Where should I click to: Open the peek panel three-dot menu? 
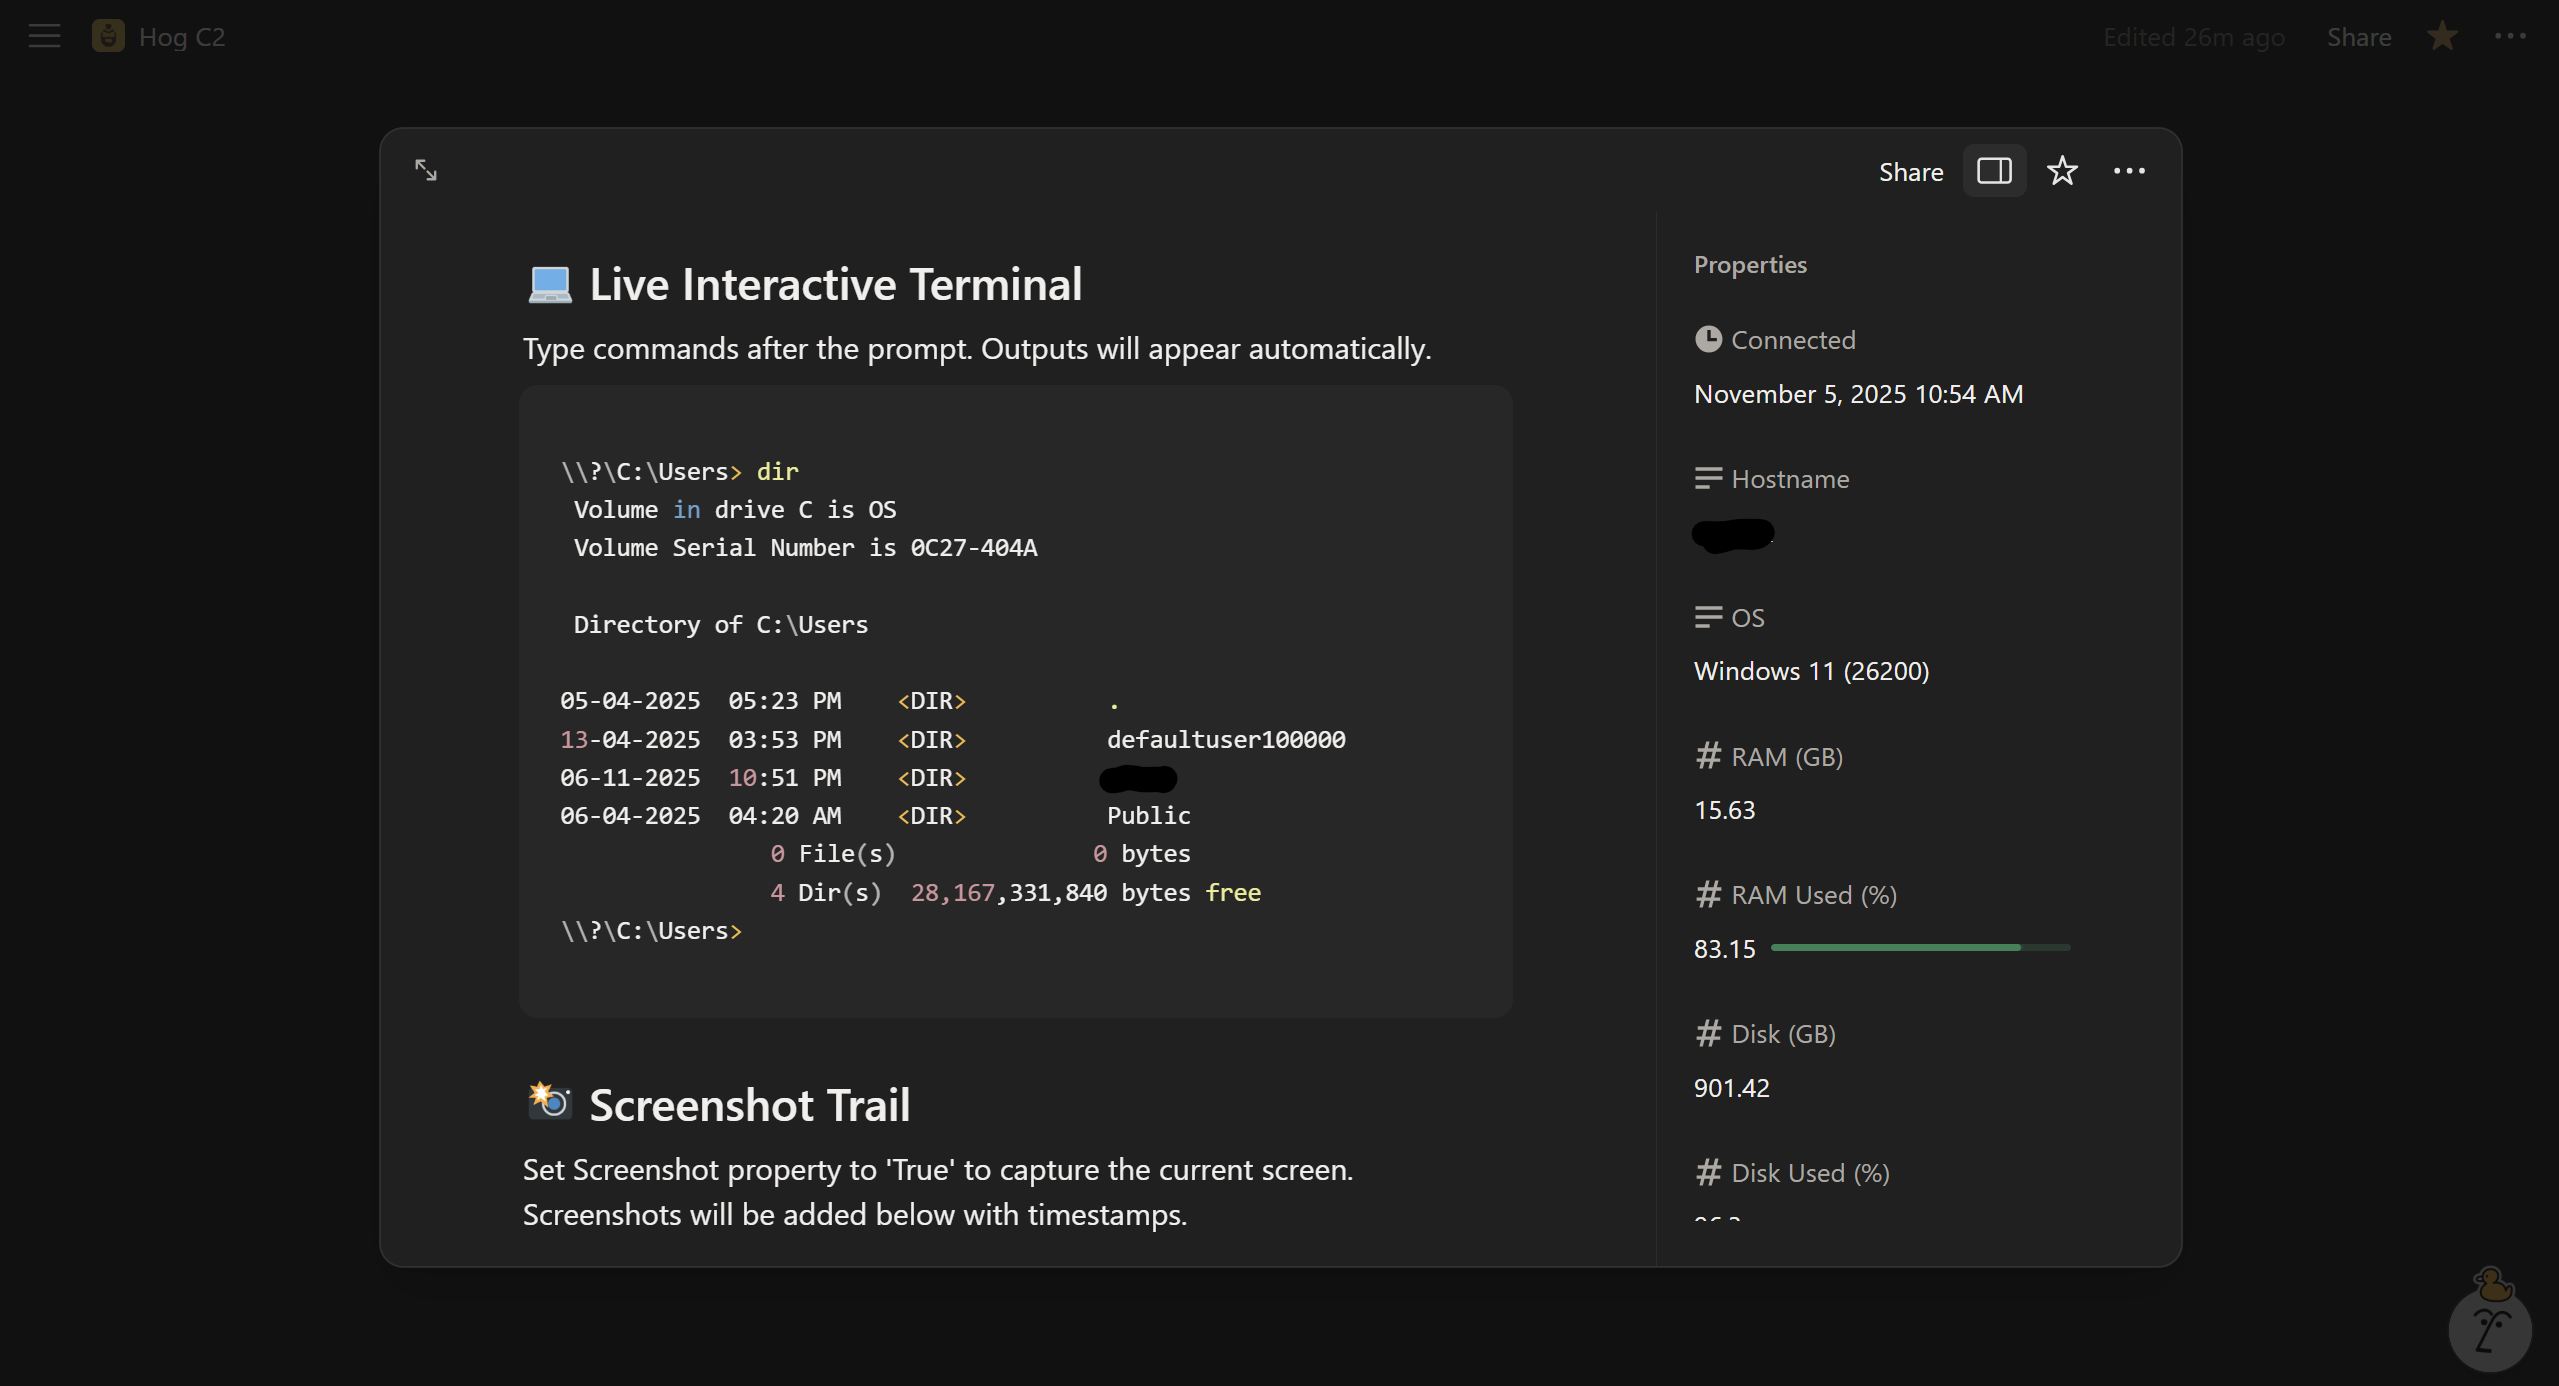[2129, 171]
